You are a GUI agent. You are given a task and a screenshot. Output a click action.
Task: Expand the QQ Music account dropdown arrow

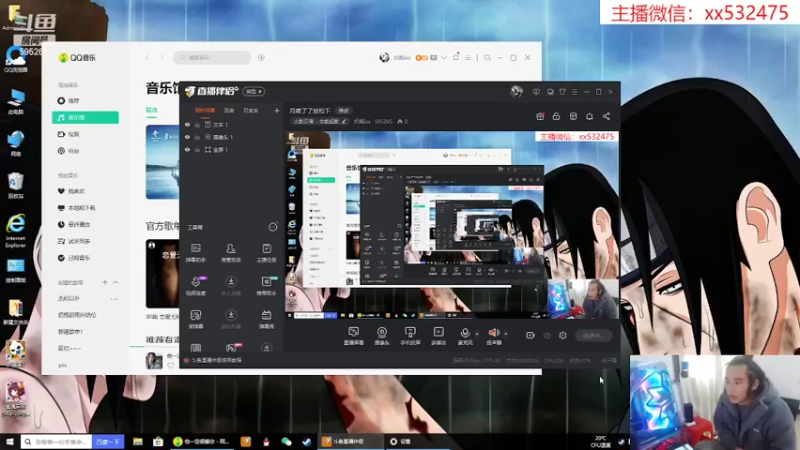(444, 58)
